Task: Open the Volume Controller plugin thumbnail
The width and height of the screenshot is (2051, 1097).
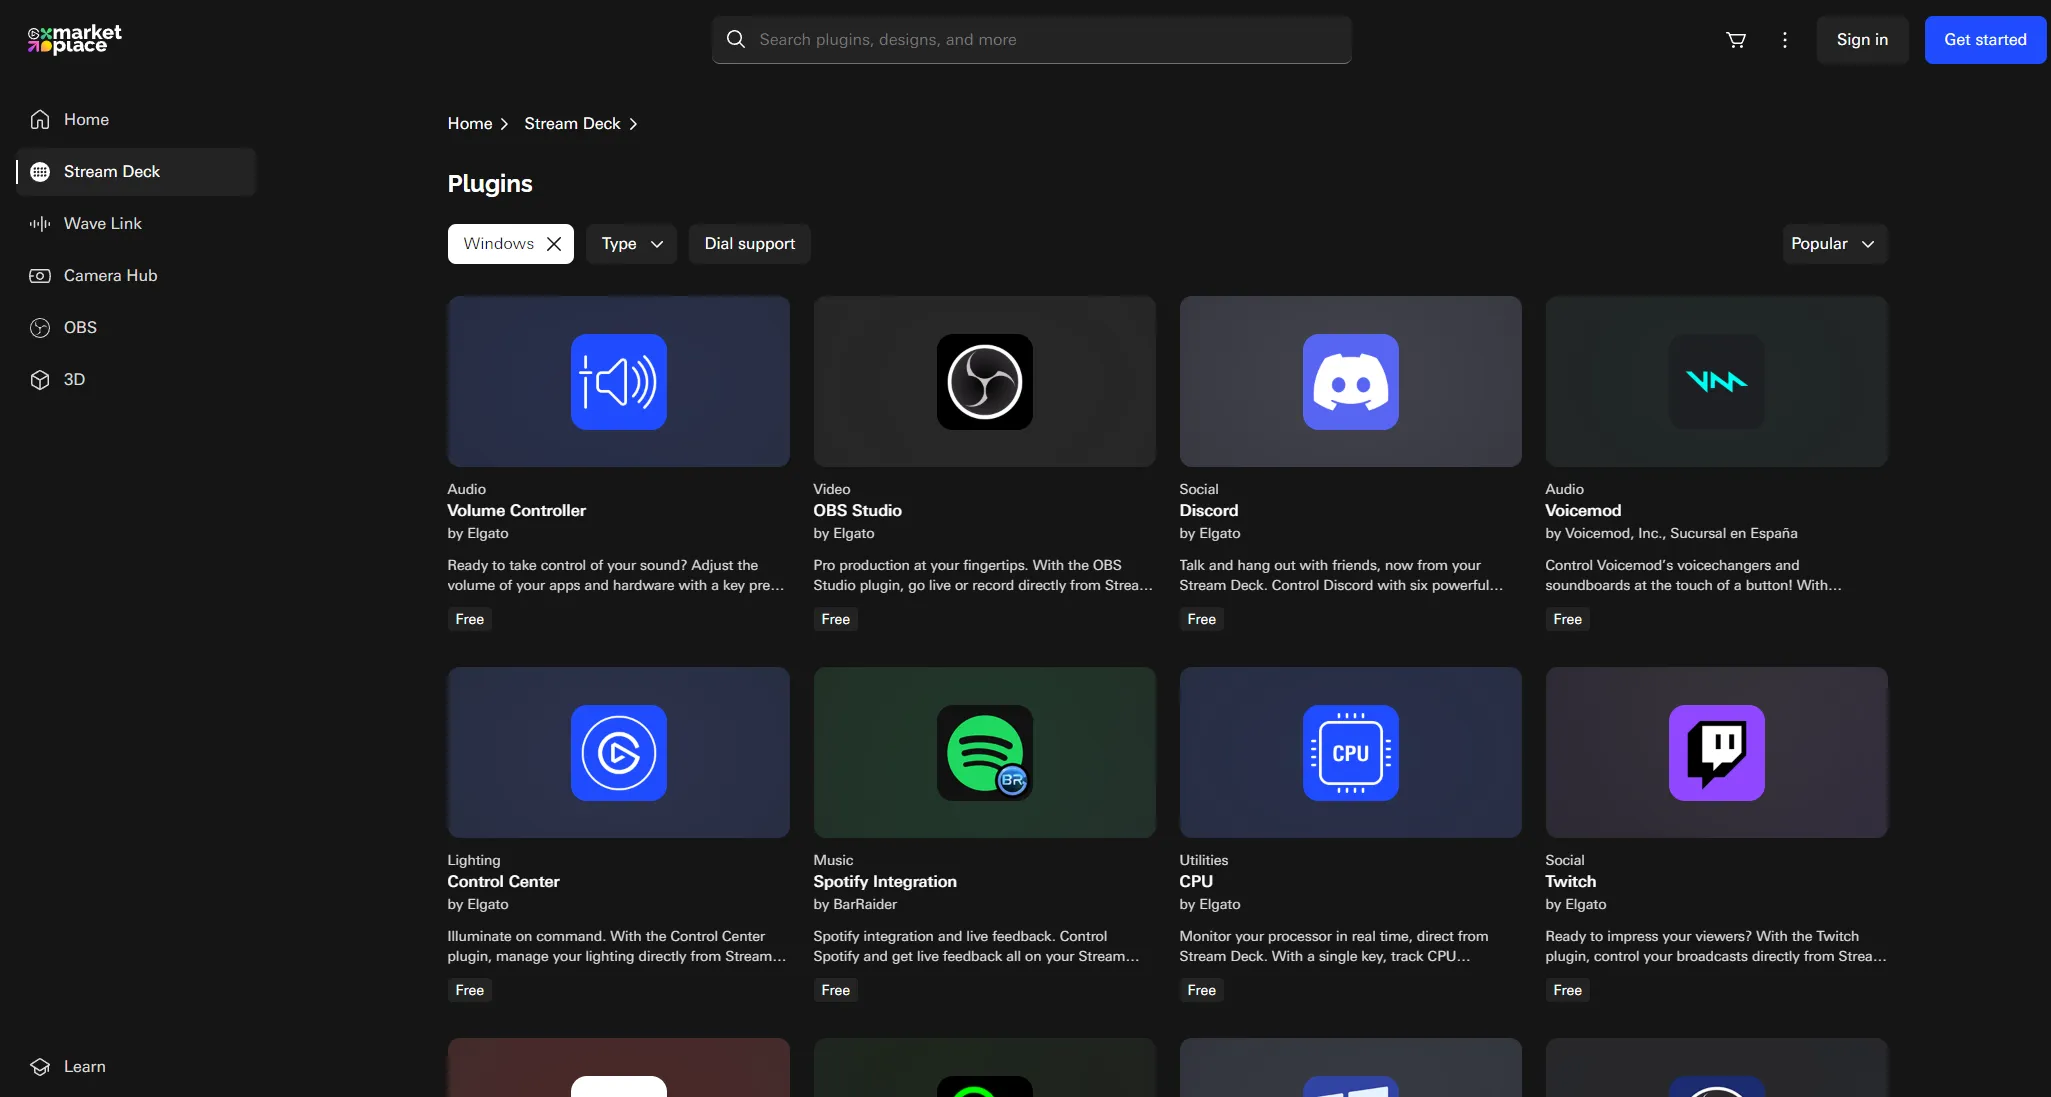Action: point(618,381)
